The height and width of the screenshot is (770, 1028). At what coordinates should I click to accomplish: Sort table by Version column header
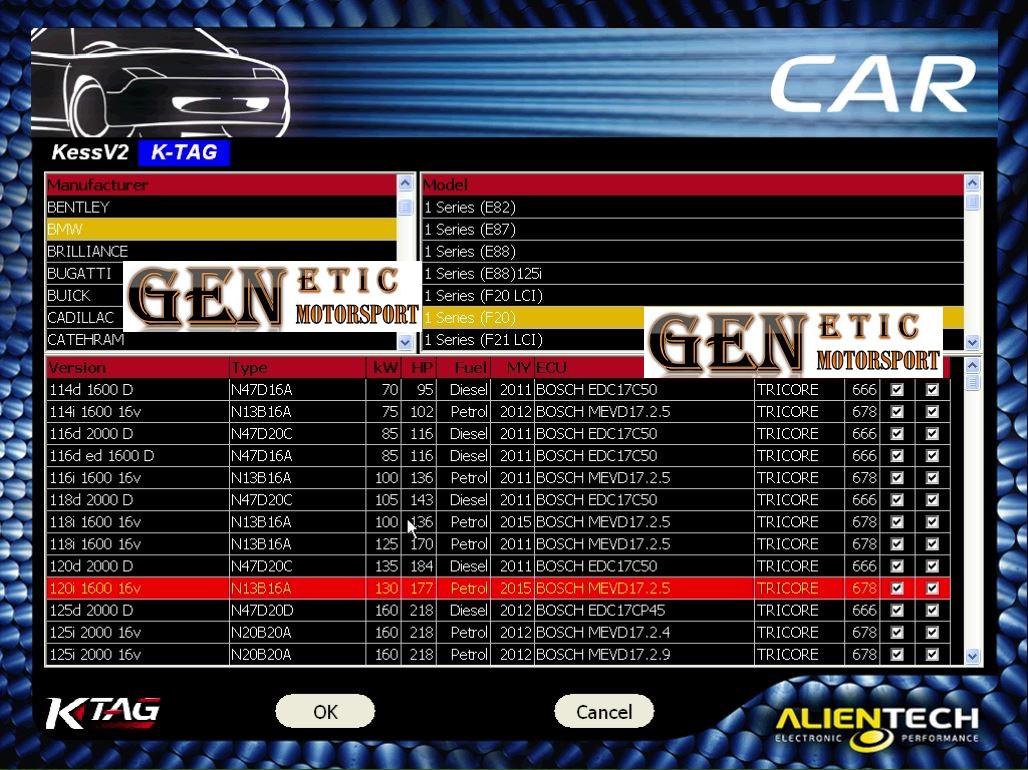click(x=137, y=368)
